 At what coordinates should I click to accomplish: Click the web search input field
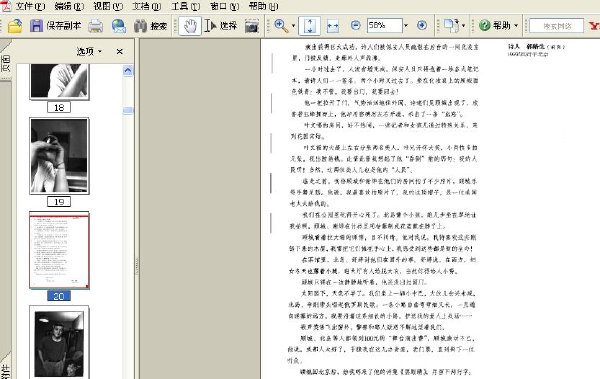[x=557, y=26]
